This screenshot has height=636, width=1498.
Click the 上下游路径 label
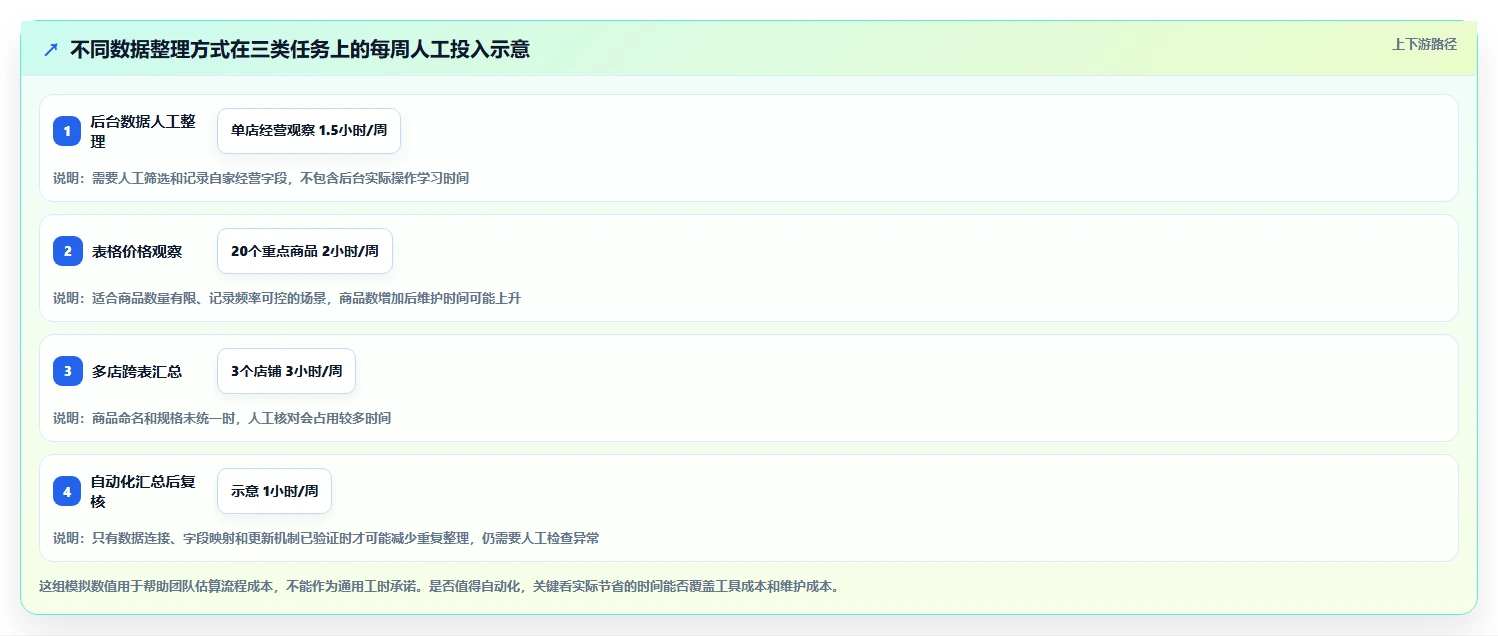[1424, 44]
